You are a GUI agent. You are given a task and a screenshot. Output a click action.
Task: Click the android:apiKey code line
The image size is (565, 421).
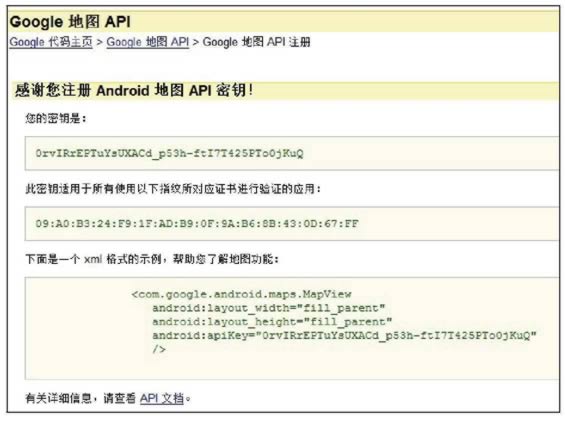click(344, 336)
